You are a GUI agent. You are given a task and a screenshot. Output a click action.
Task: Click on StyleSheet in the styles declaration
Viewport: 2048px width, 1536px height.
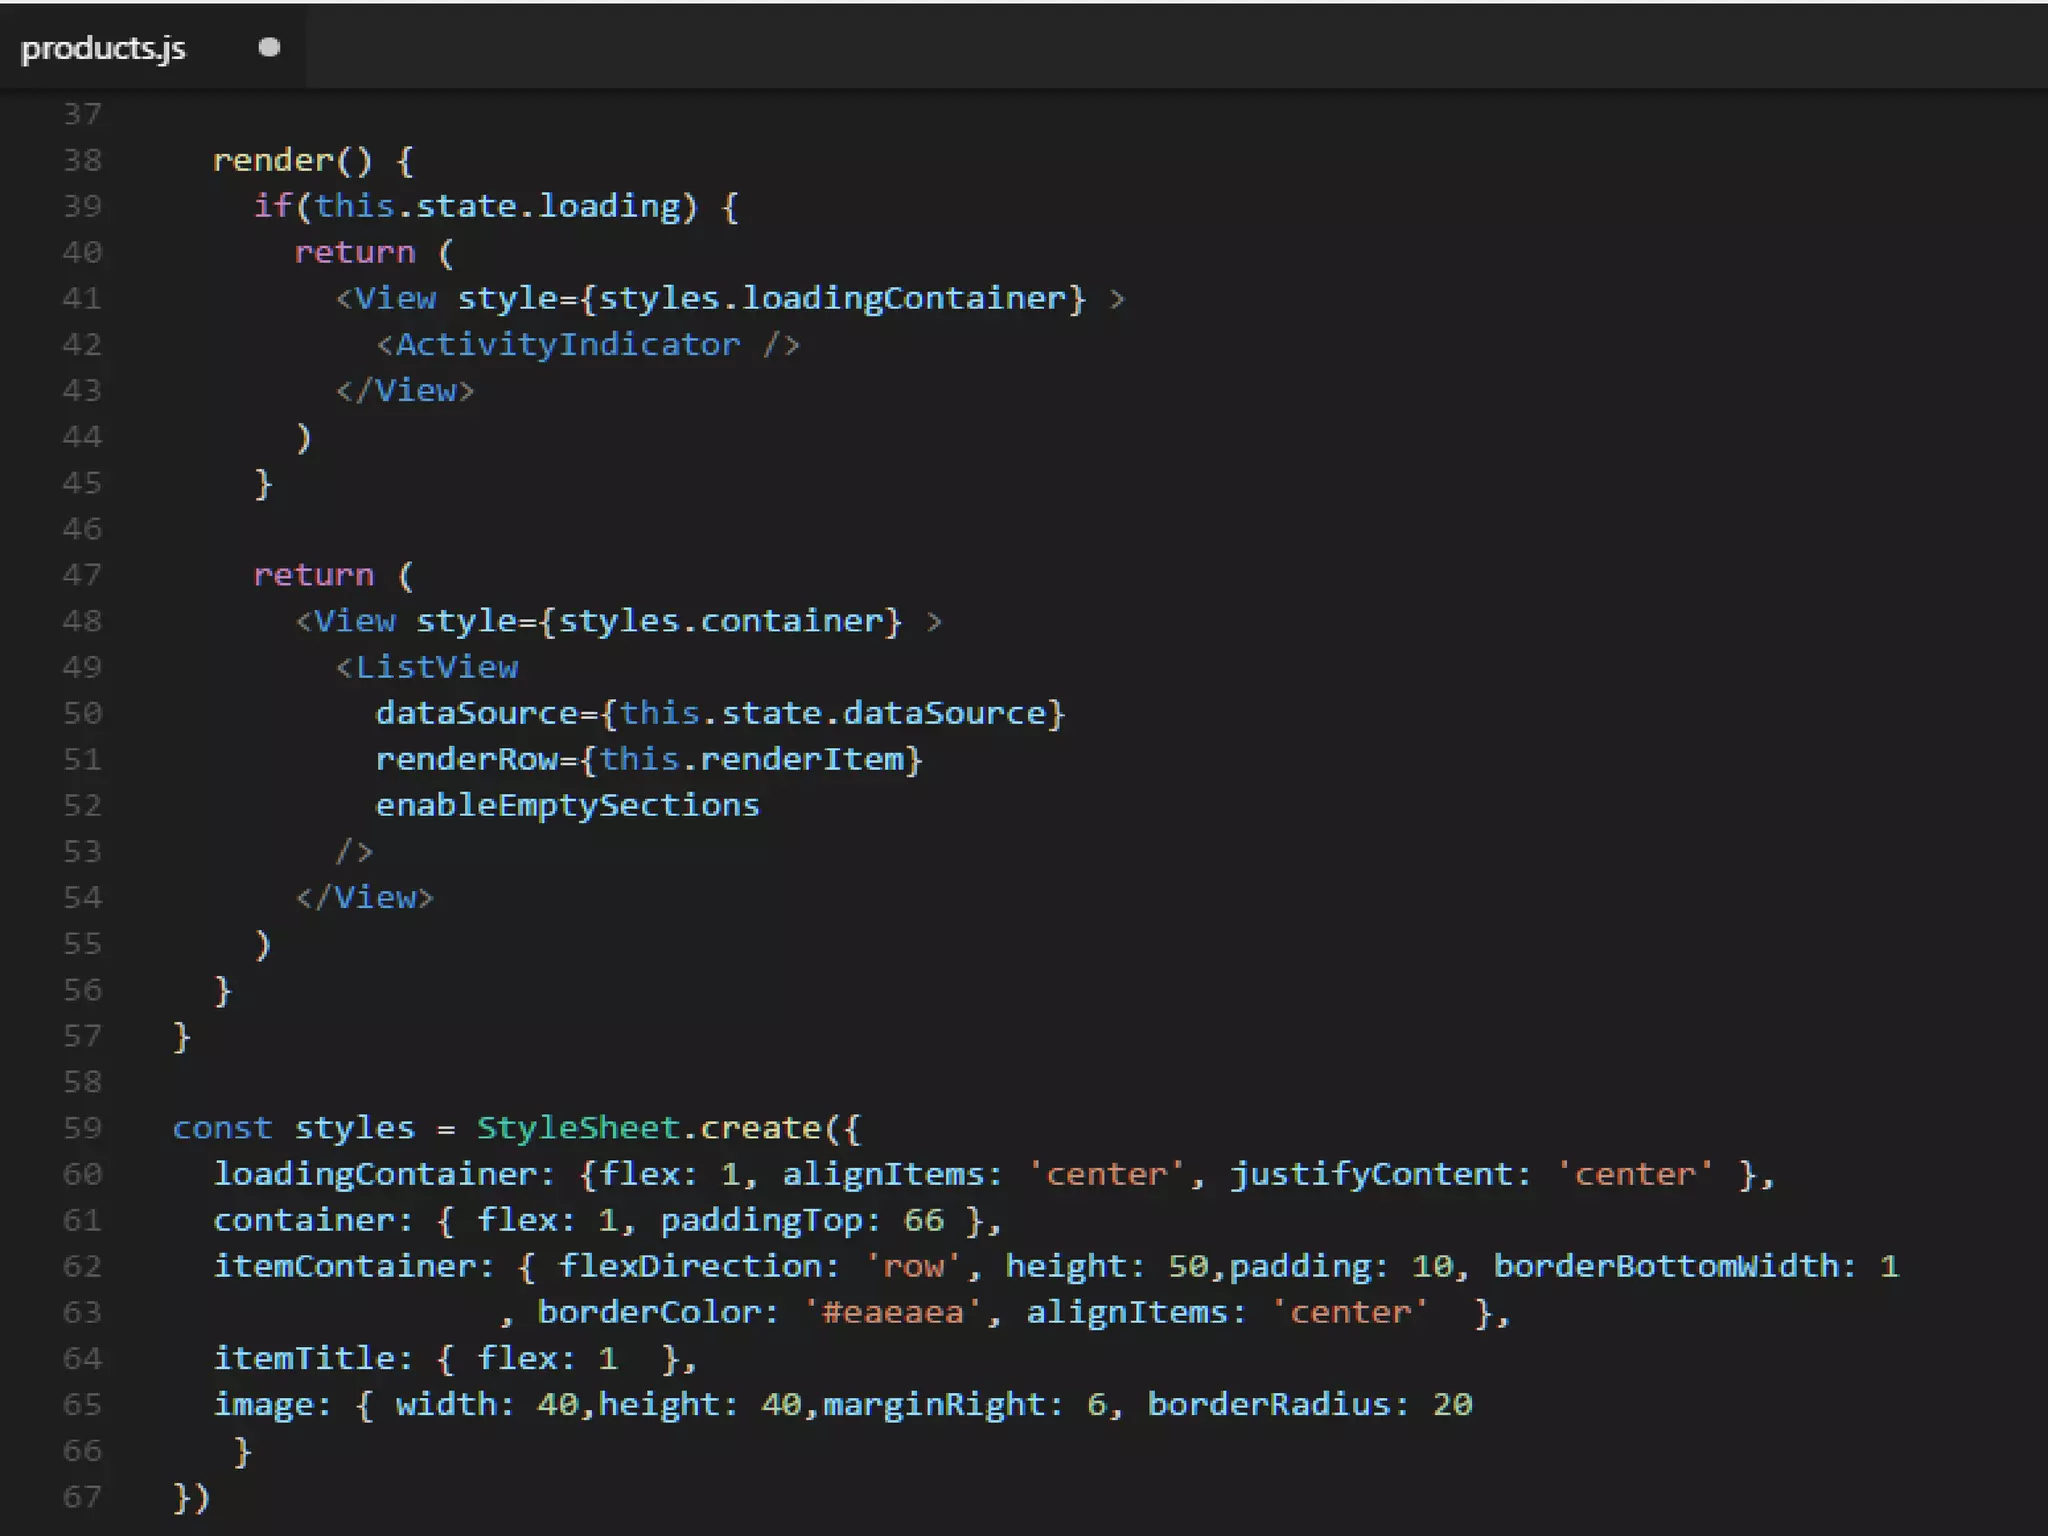(x=577, y=1128)
